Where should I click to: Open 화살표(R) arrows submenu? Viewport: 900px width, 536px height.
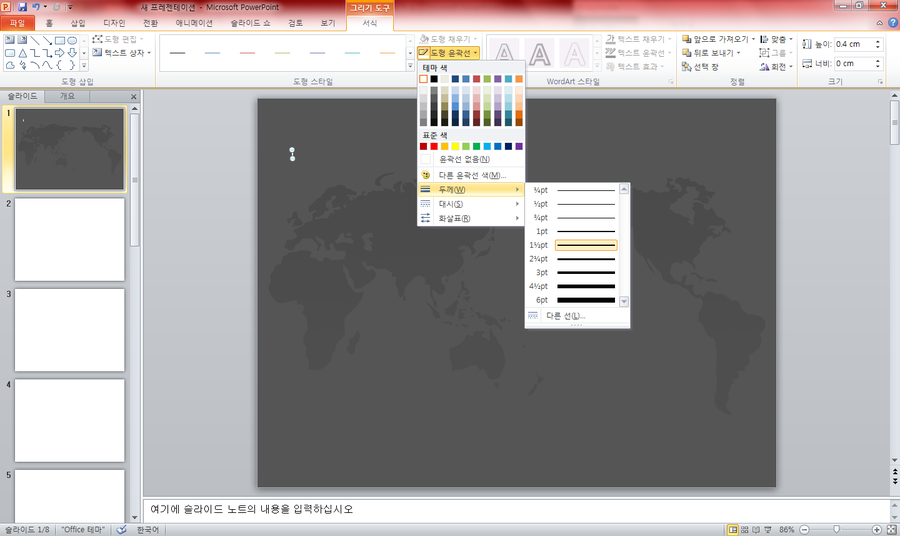[471, 218]
